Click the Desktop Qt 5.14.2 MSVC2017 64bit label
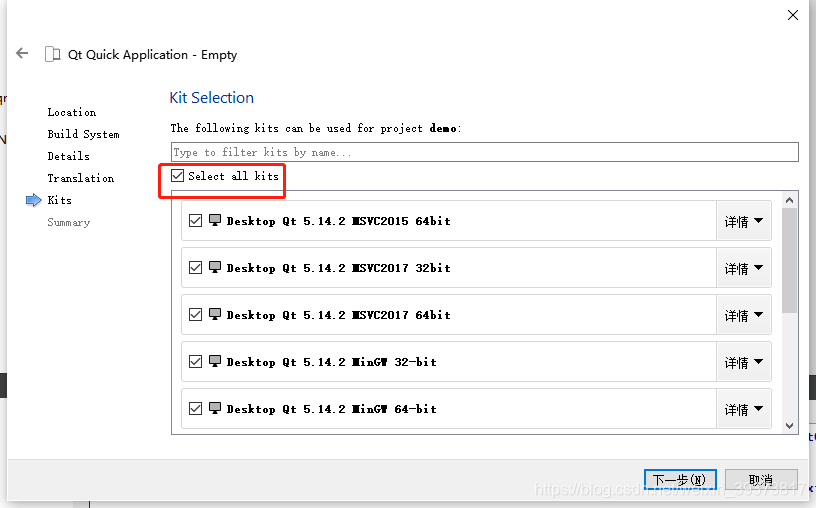The width and height of the screenshot is (816, 508). 339,315
